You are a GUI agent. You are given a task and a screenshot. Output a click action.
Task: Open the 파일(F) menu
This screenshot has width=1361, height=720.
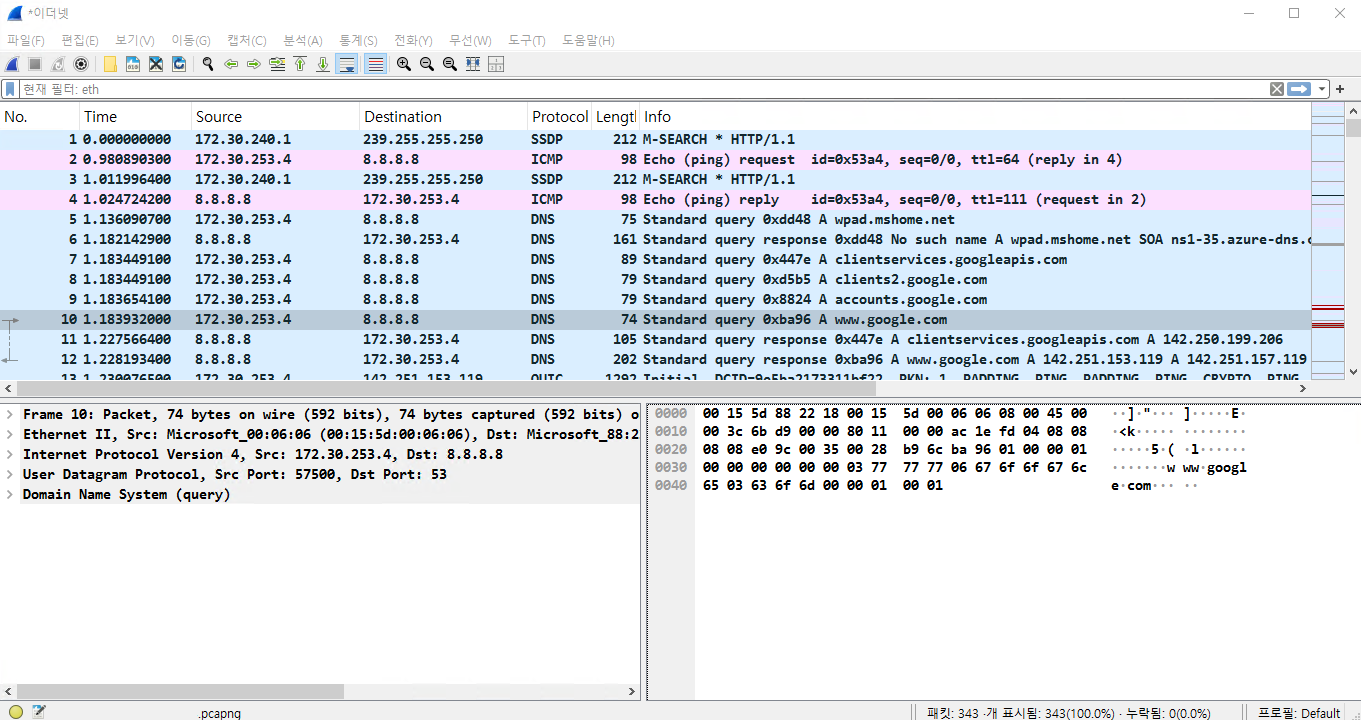point(26,40)
